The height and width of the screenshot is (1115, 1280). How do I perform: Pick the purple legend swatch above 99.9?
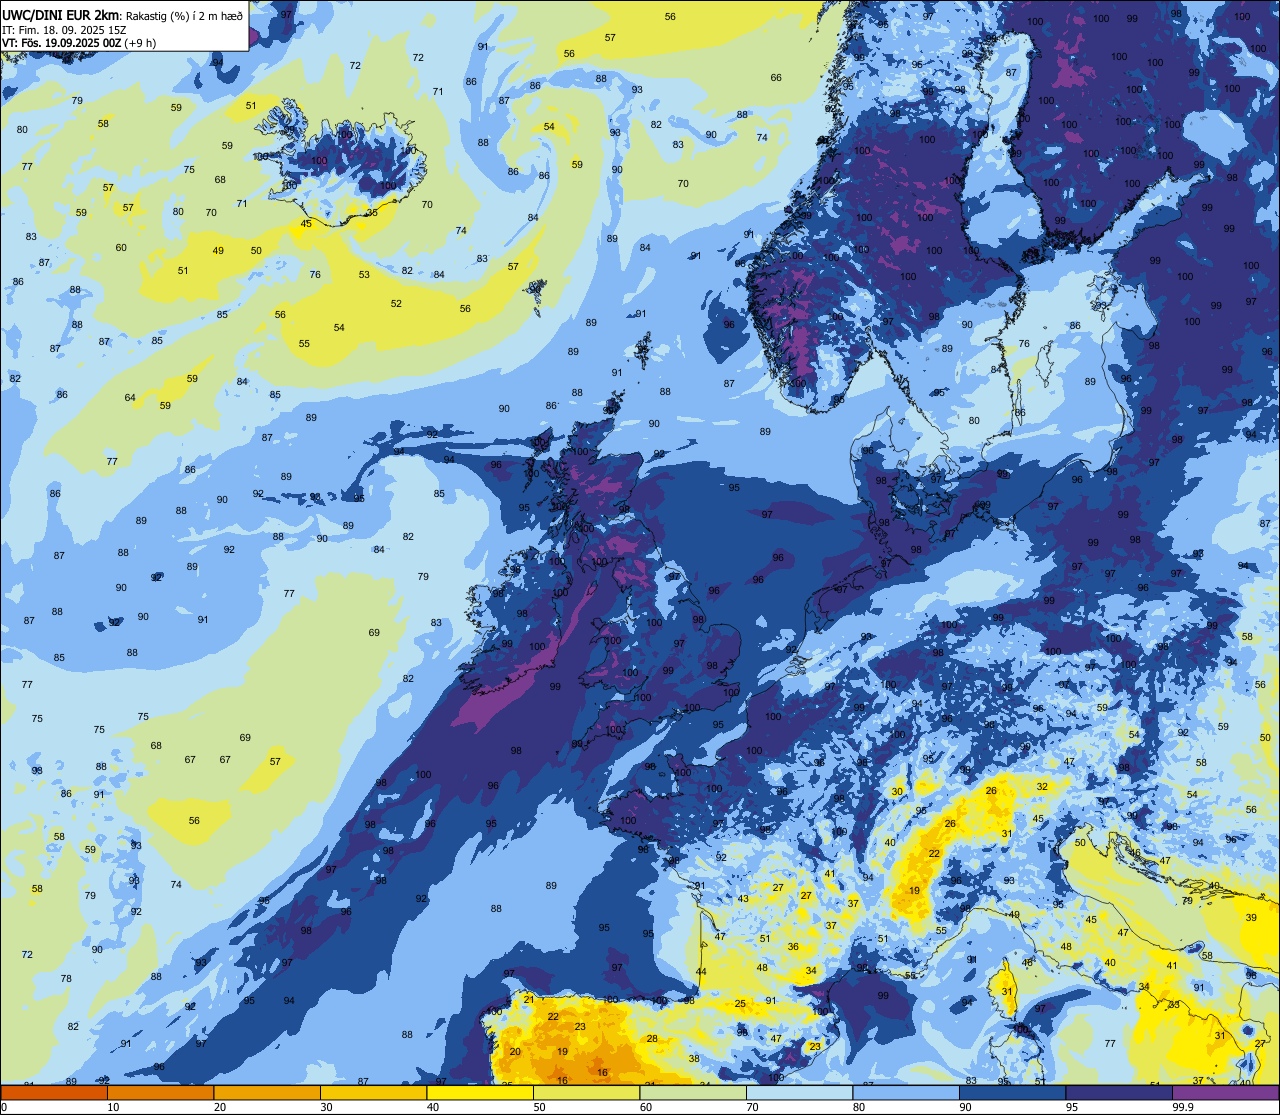(1225, 1092)
